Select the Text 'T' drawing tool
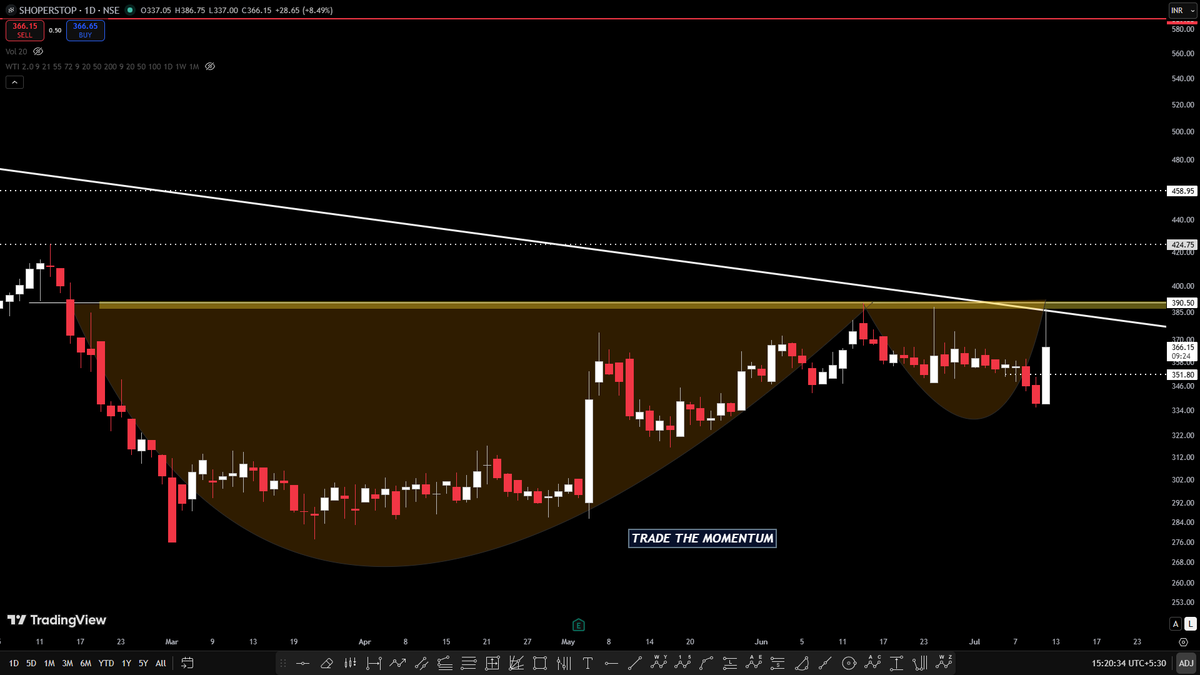Screen dimensions: 1200x675 (x=587, y=662)
